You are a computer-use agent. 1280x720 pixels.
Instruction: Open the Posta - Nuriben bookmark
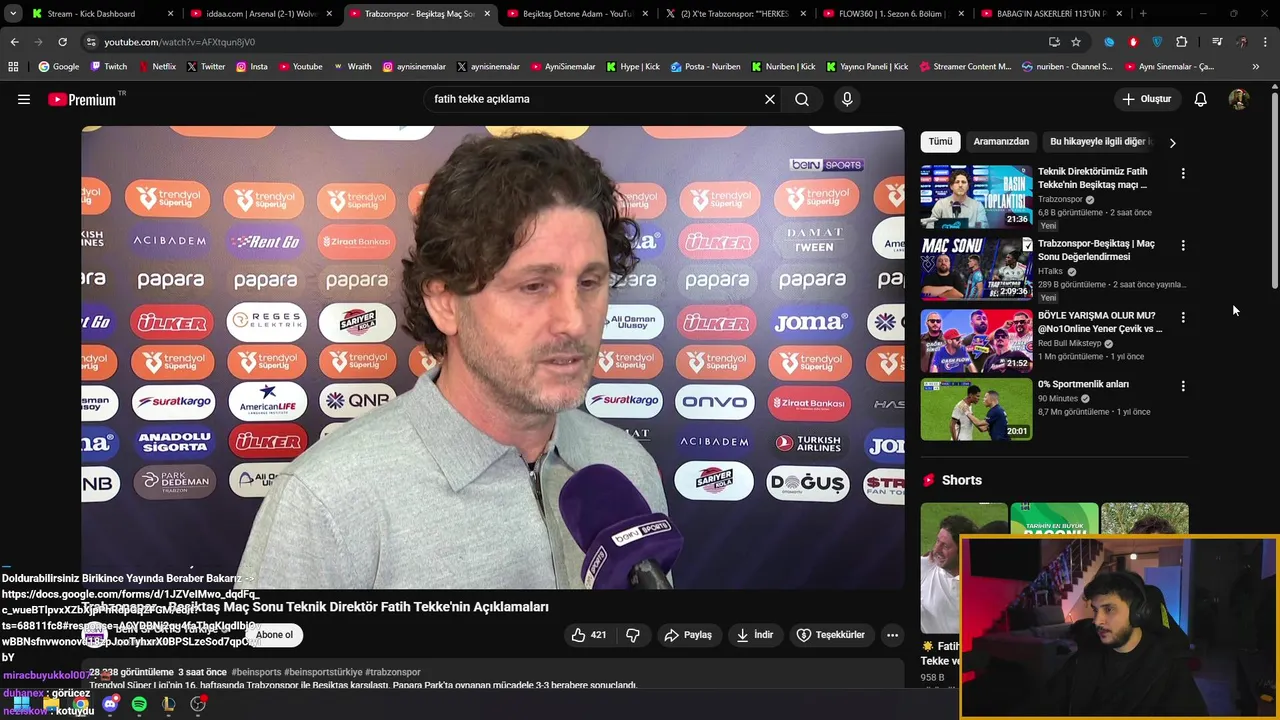[705, 66]
